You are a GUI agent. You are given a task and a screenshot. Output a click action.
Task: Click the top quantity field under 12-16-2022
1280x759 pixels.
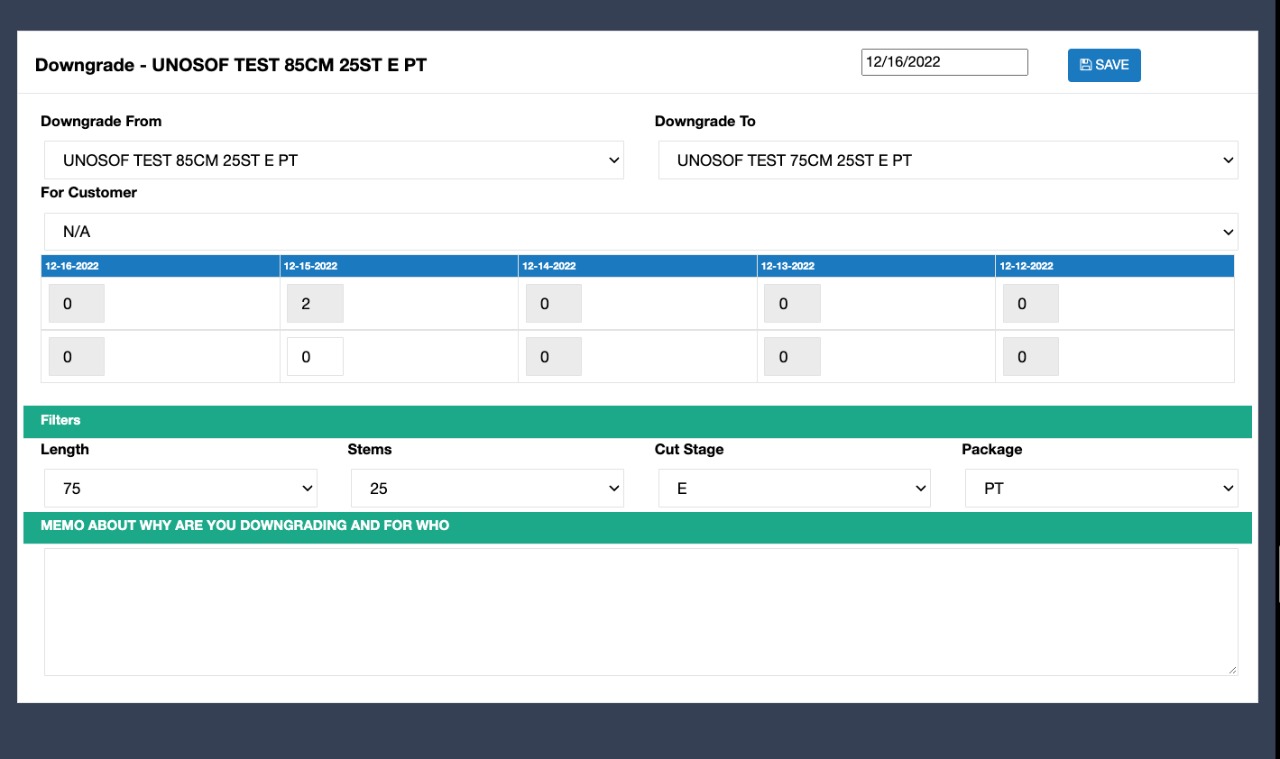[x=76, y=303]
